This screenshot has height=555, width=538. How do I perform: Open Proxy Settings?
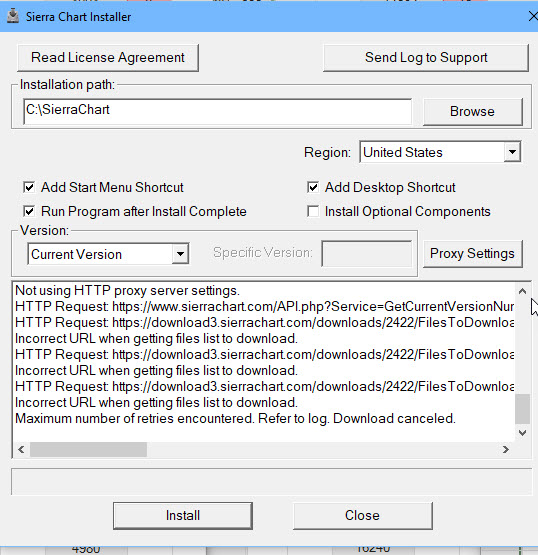pos(472,253)
